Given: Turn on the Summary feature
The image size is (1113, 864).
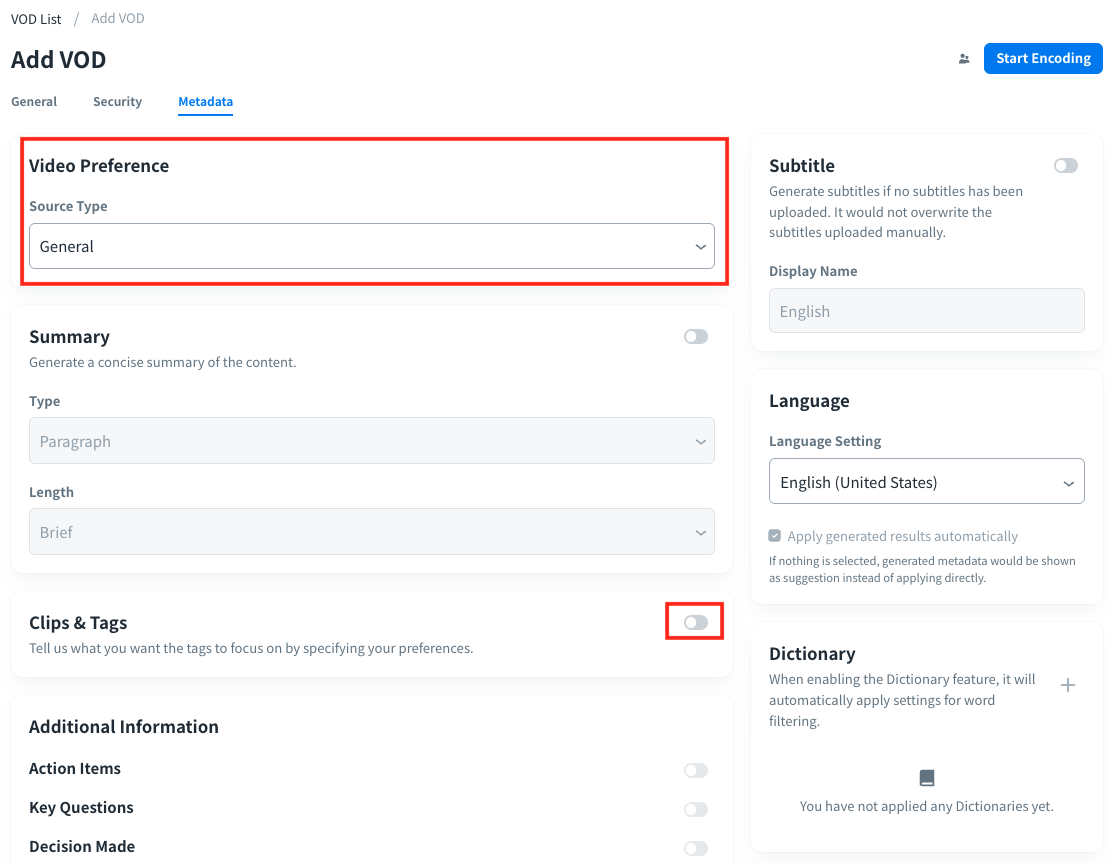Looking at the screenshot, I should click(x=695, y=336).
